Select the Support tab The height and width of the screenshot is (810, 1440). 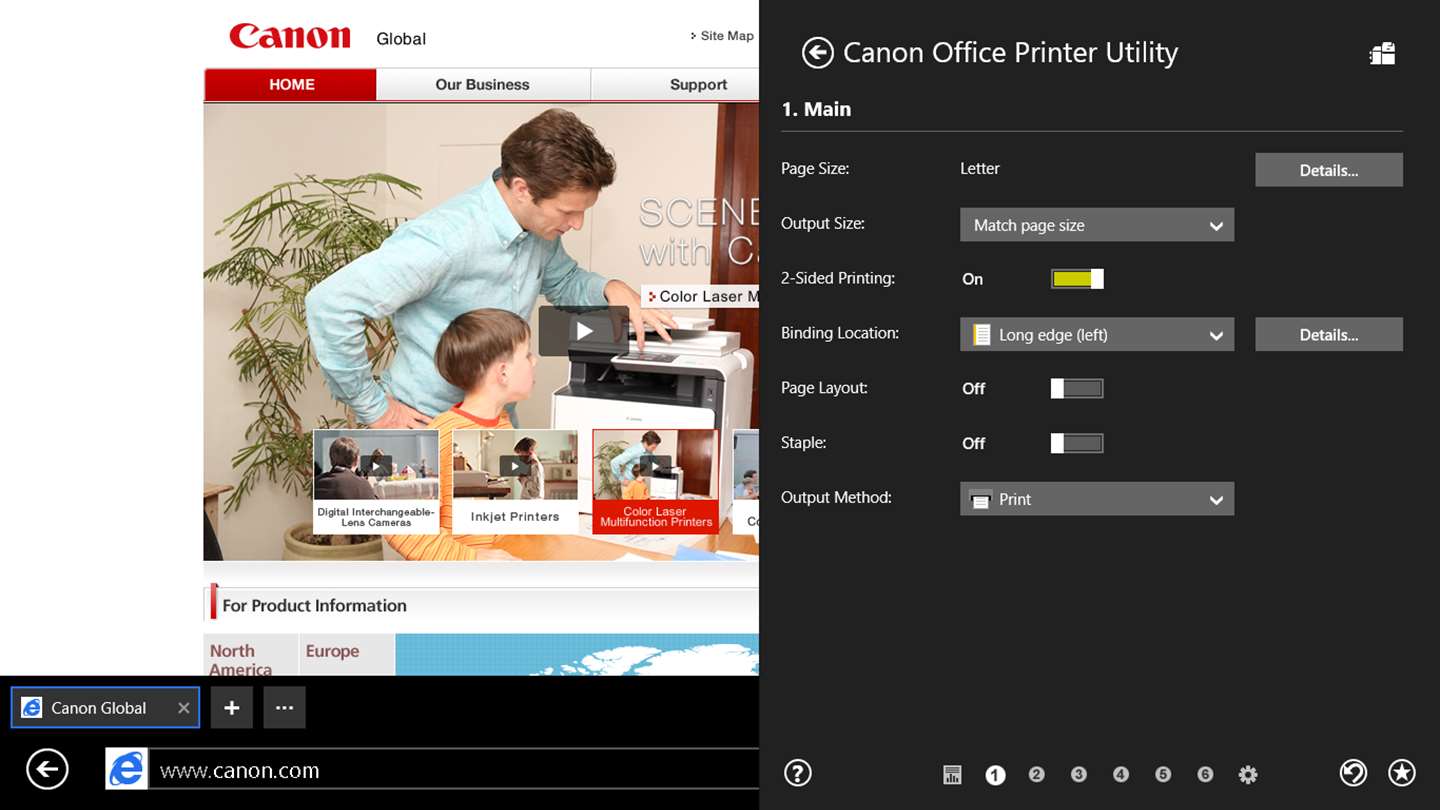tap(675, 85)
